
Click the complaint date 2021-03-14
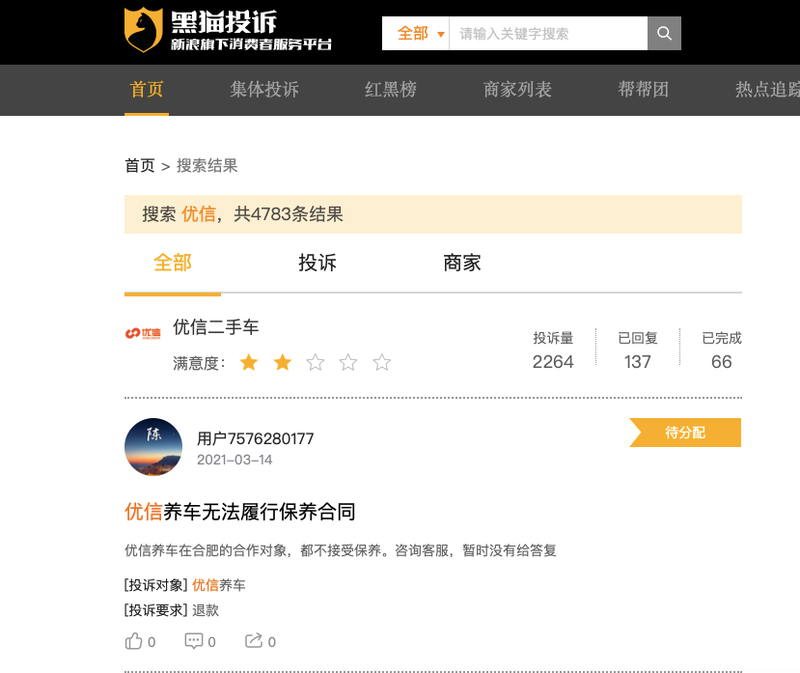point(235,460)
